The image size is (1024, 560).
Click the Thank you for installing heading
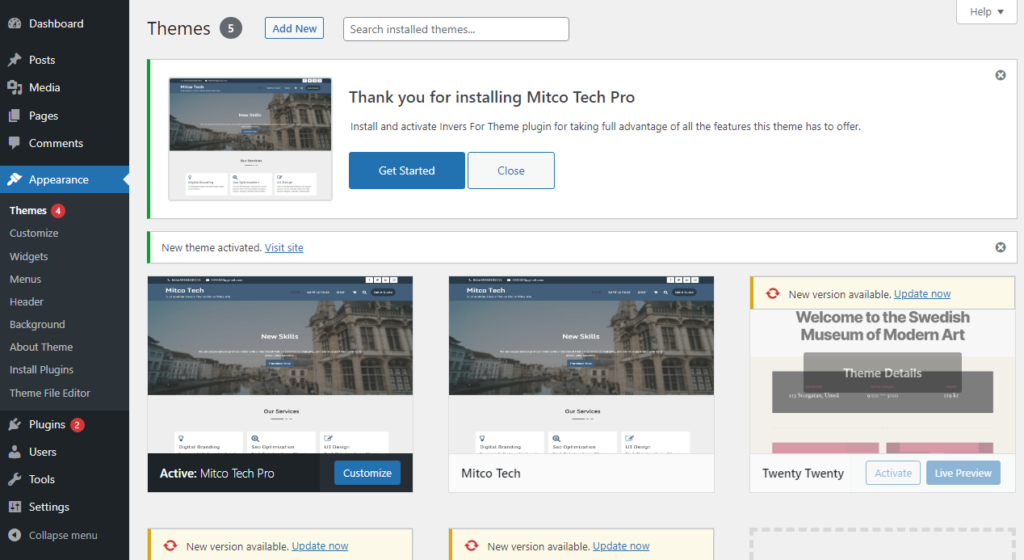(492, 97)
